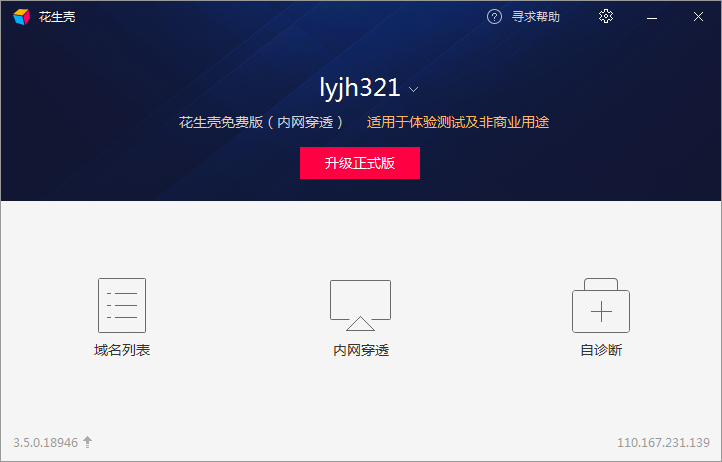Click the 花生壳 cube logo icon

pos(22,17)
